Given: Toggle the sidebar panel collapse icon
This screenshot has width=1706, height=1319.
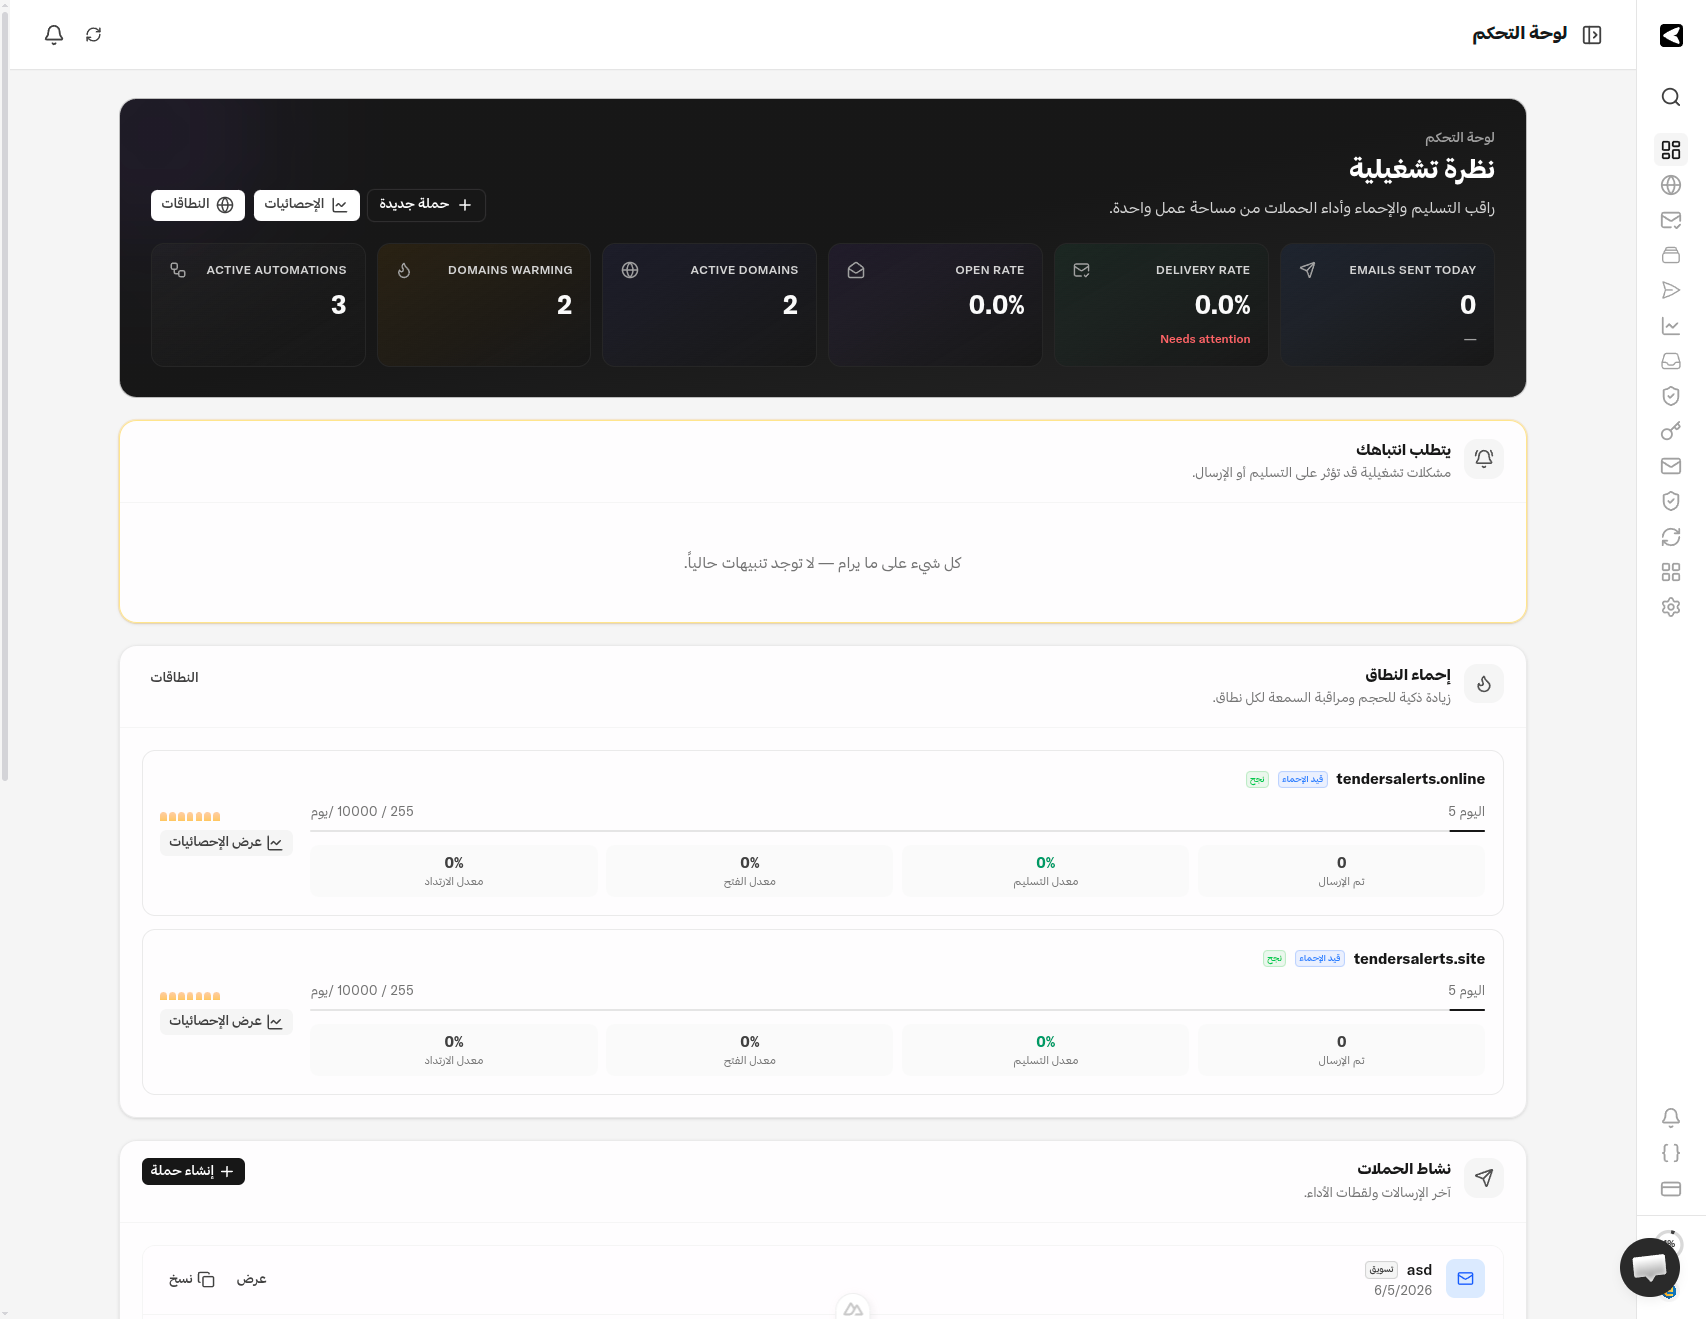Looking at the screenshot, I should 1592,35.
